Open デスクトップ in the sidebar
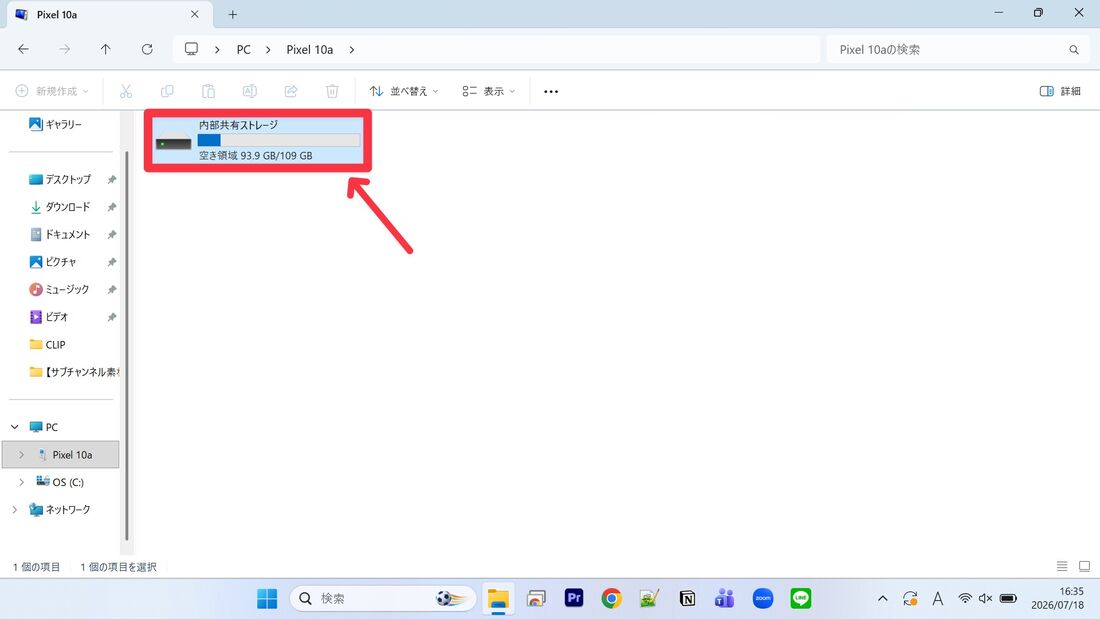Screen dimensions: 1100x619 (x=62, y=180)
